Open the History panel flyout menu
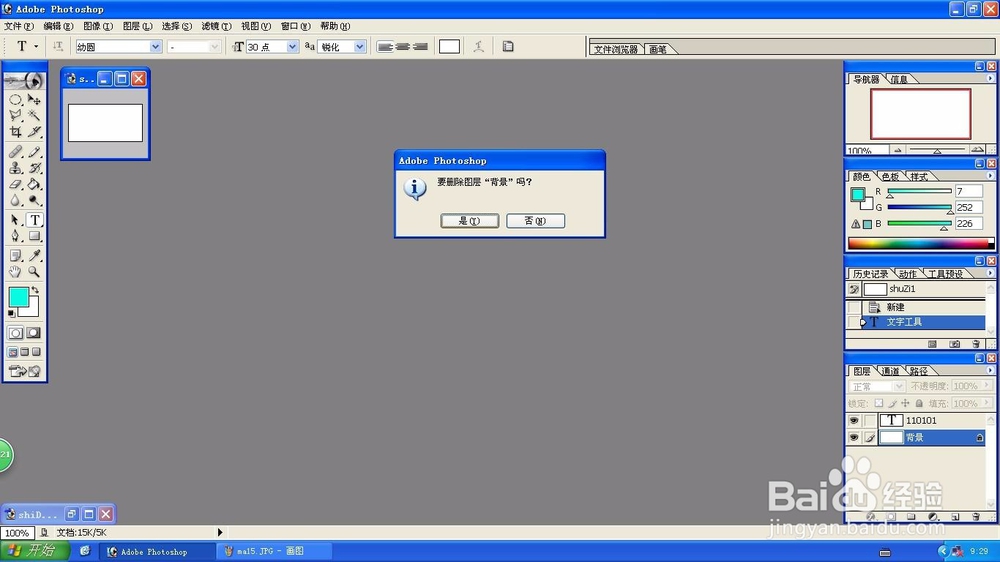1000x562 pixels. click(x=990, y=273)
